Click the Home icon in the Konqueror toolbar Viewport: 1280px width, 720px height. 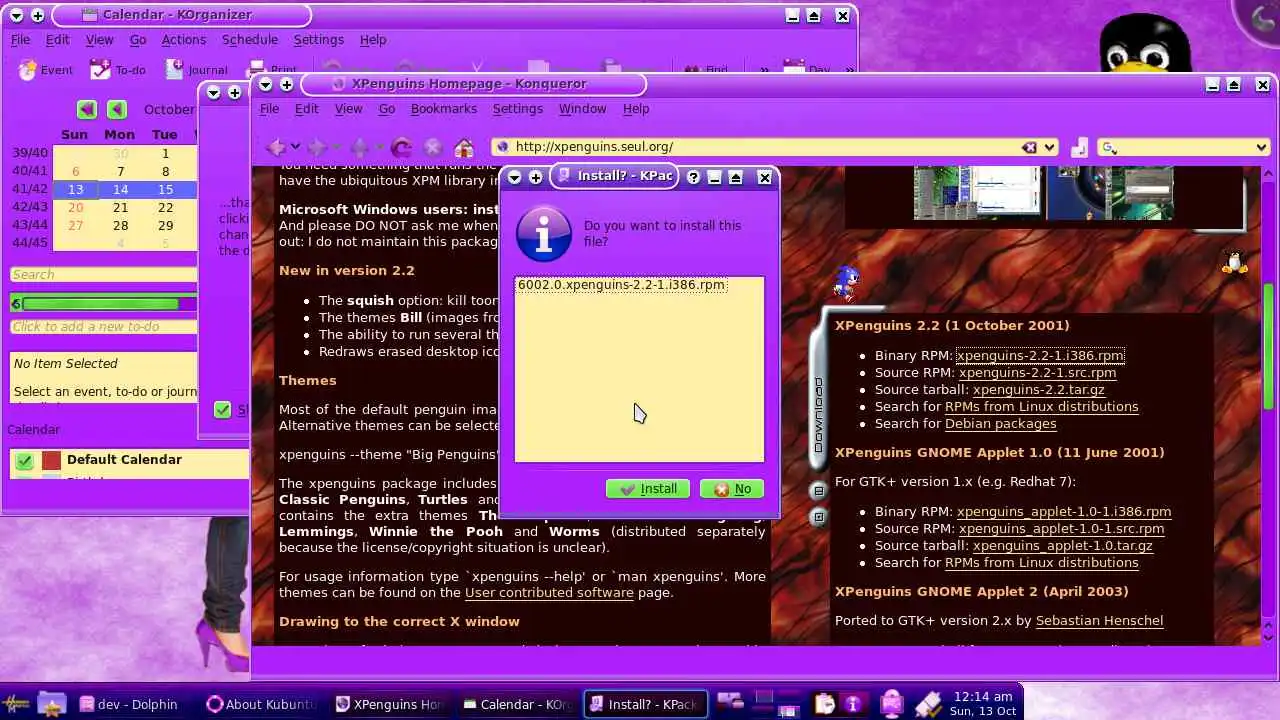click(x=464, y=147)
